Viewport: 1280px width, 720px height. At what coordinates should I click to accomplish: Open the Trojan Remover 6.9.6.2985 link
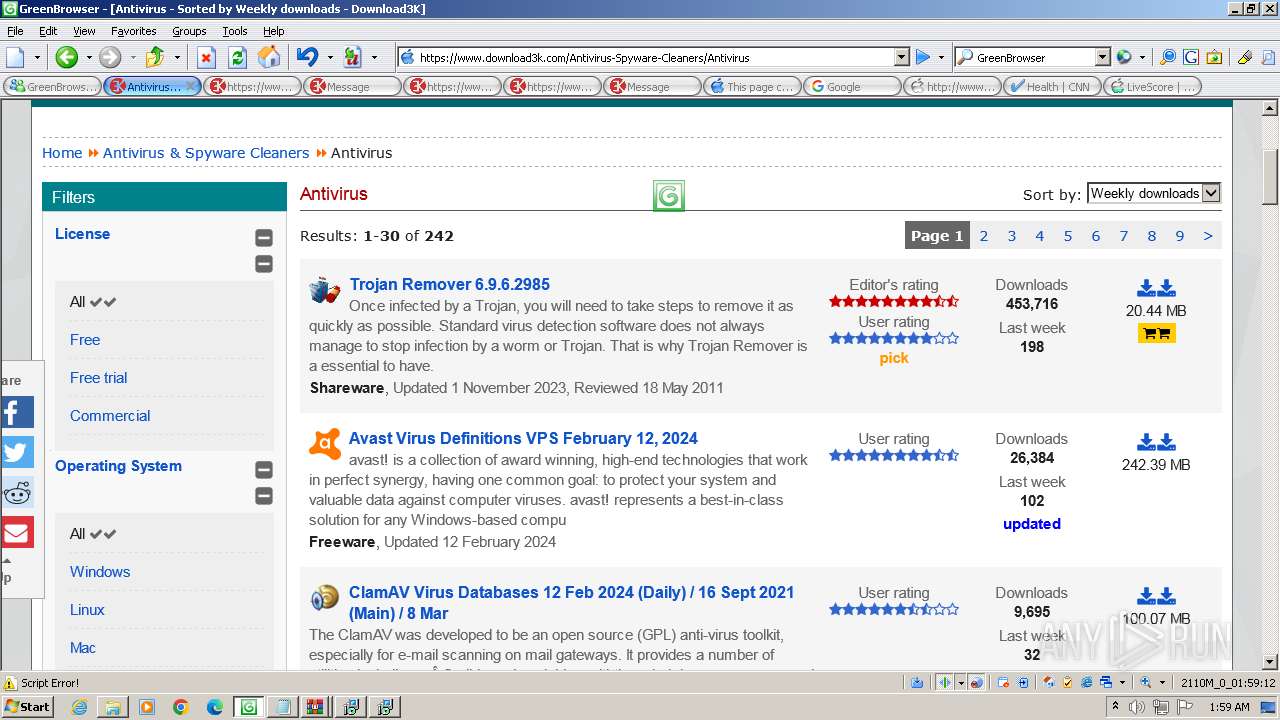[449, 285]
